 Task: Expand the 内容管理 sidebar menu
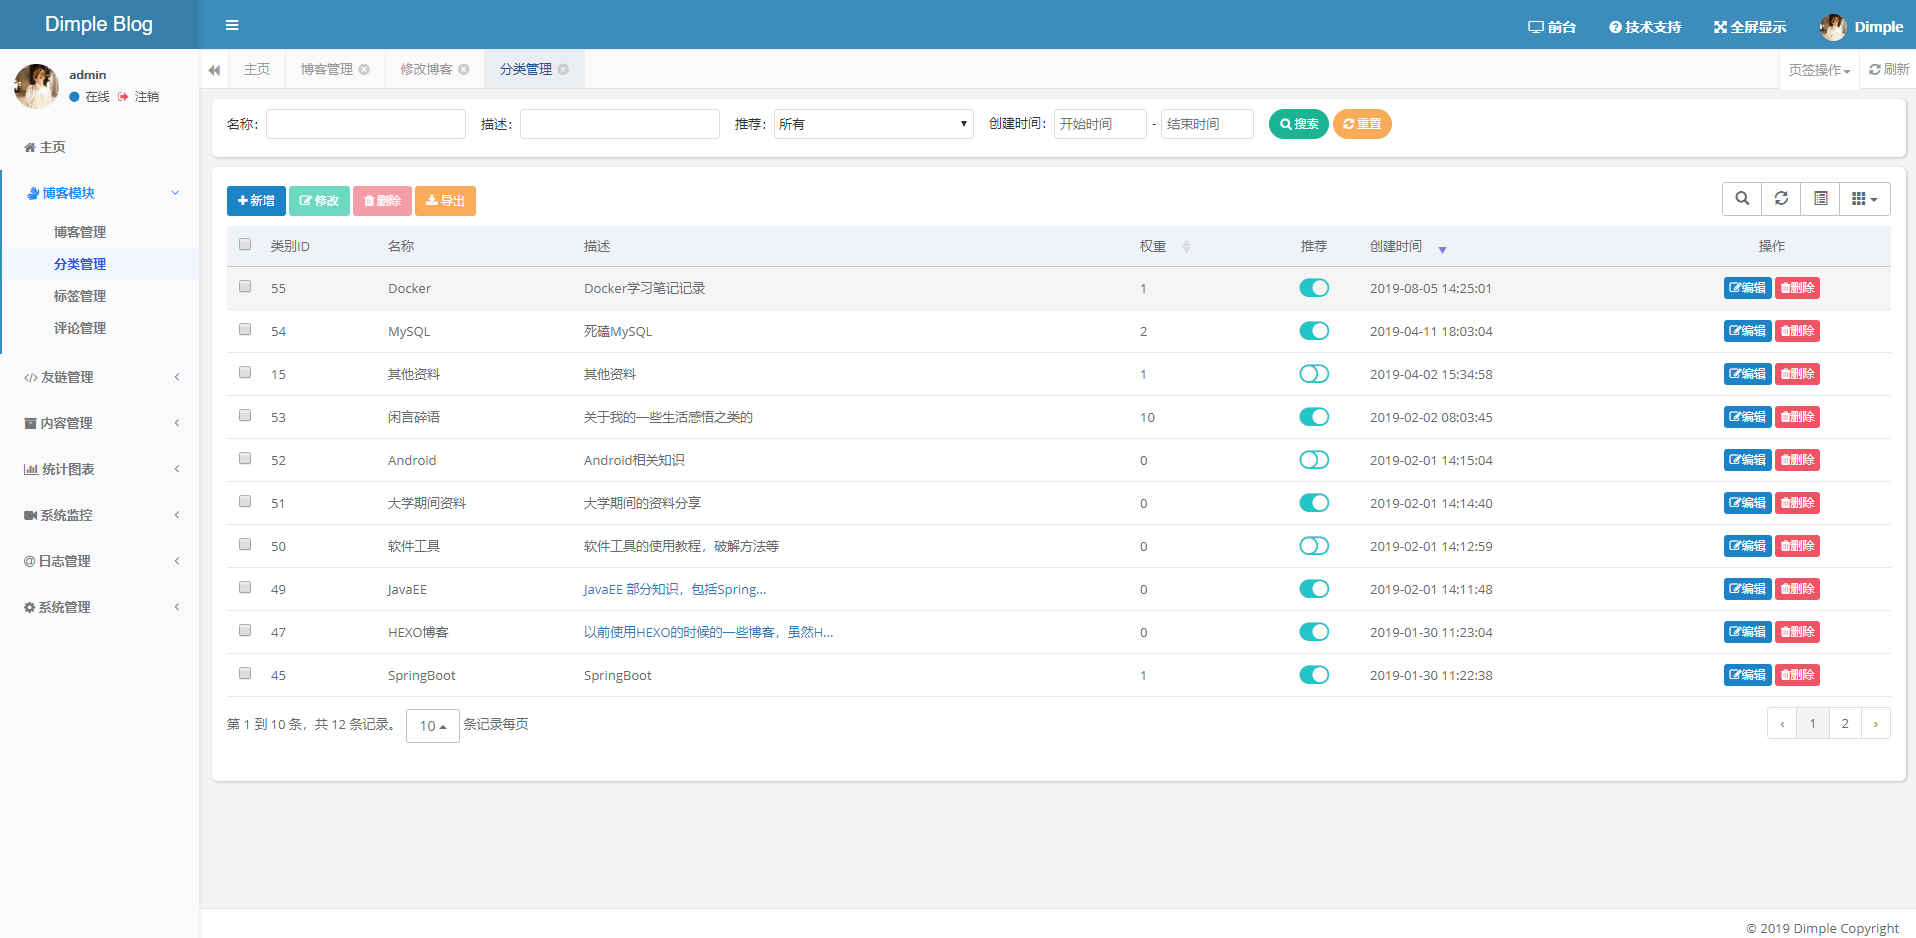click(100, 423)
